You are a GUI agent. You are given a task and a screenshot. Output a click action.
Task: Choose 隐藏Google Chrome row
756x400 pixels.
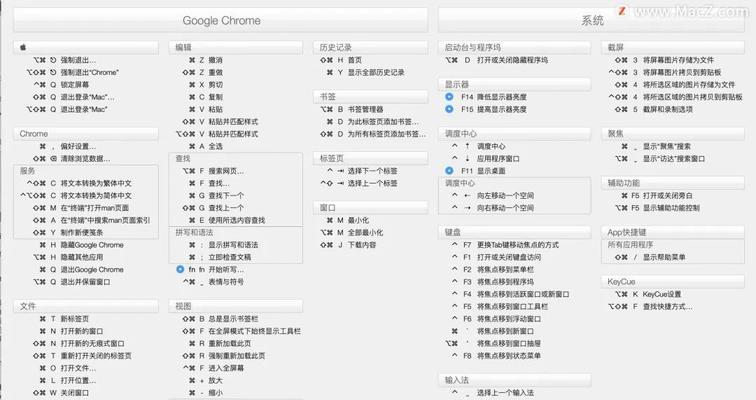coord(81,245)
